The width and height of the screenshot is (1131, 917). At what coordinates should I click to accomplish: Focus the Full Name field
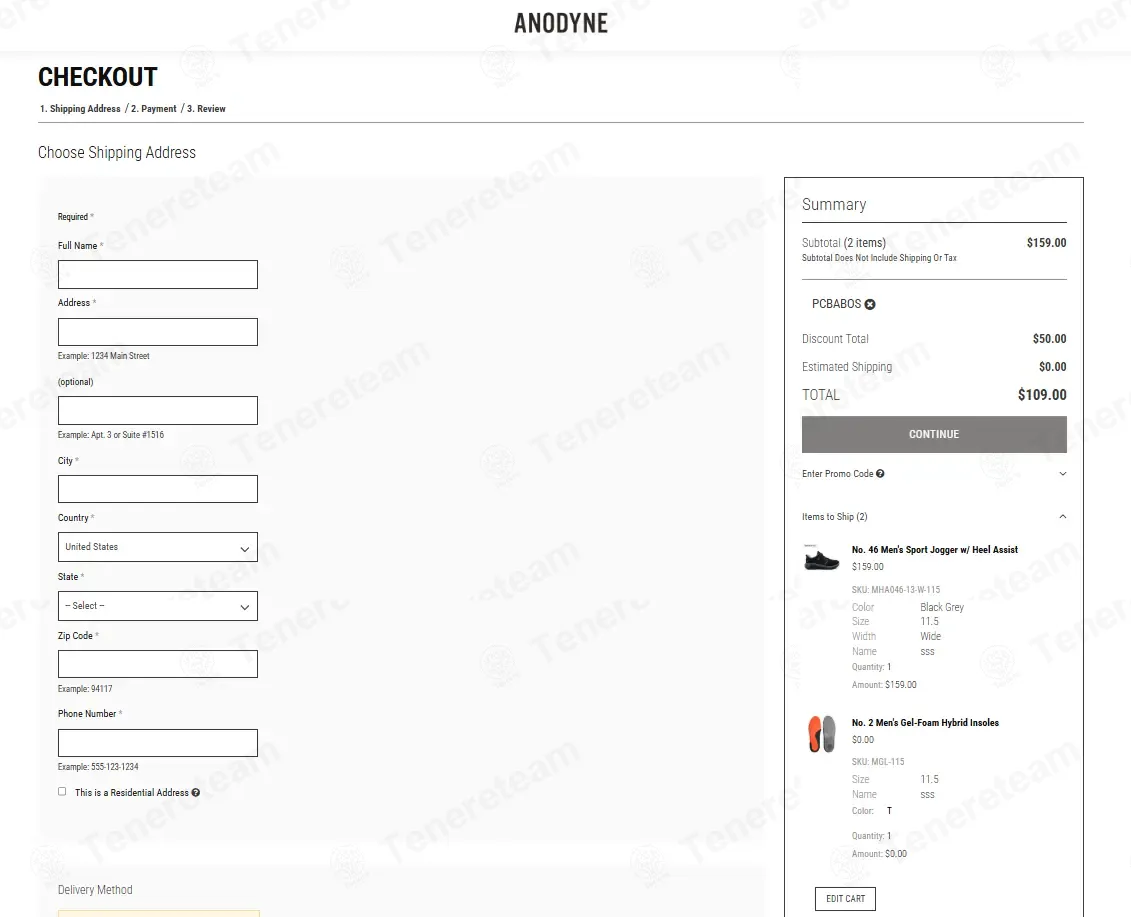(158, 275)
